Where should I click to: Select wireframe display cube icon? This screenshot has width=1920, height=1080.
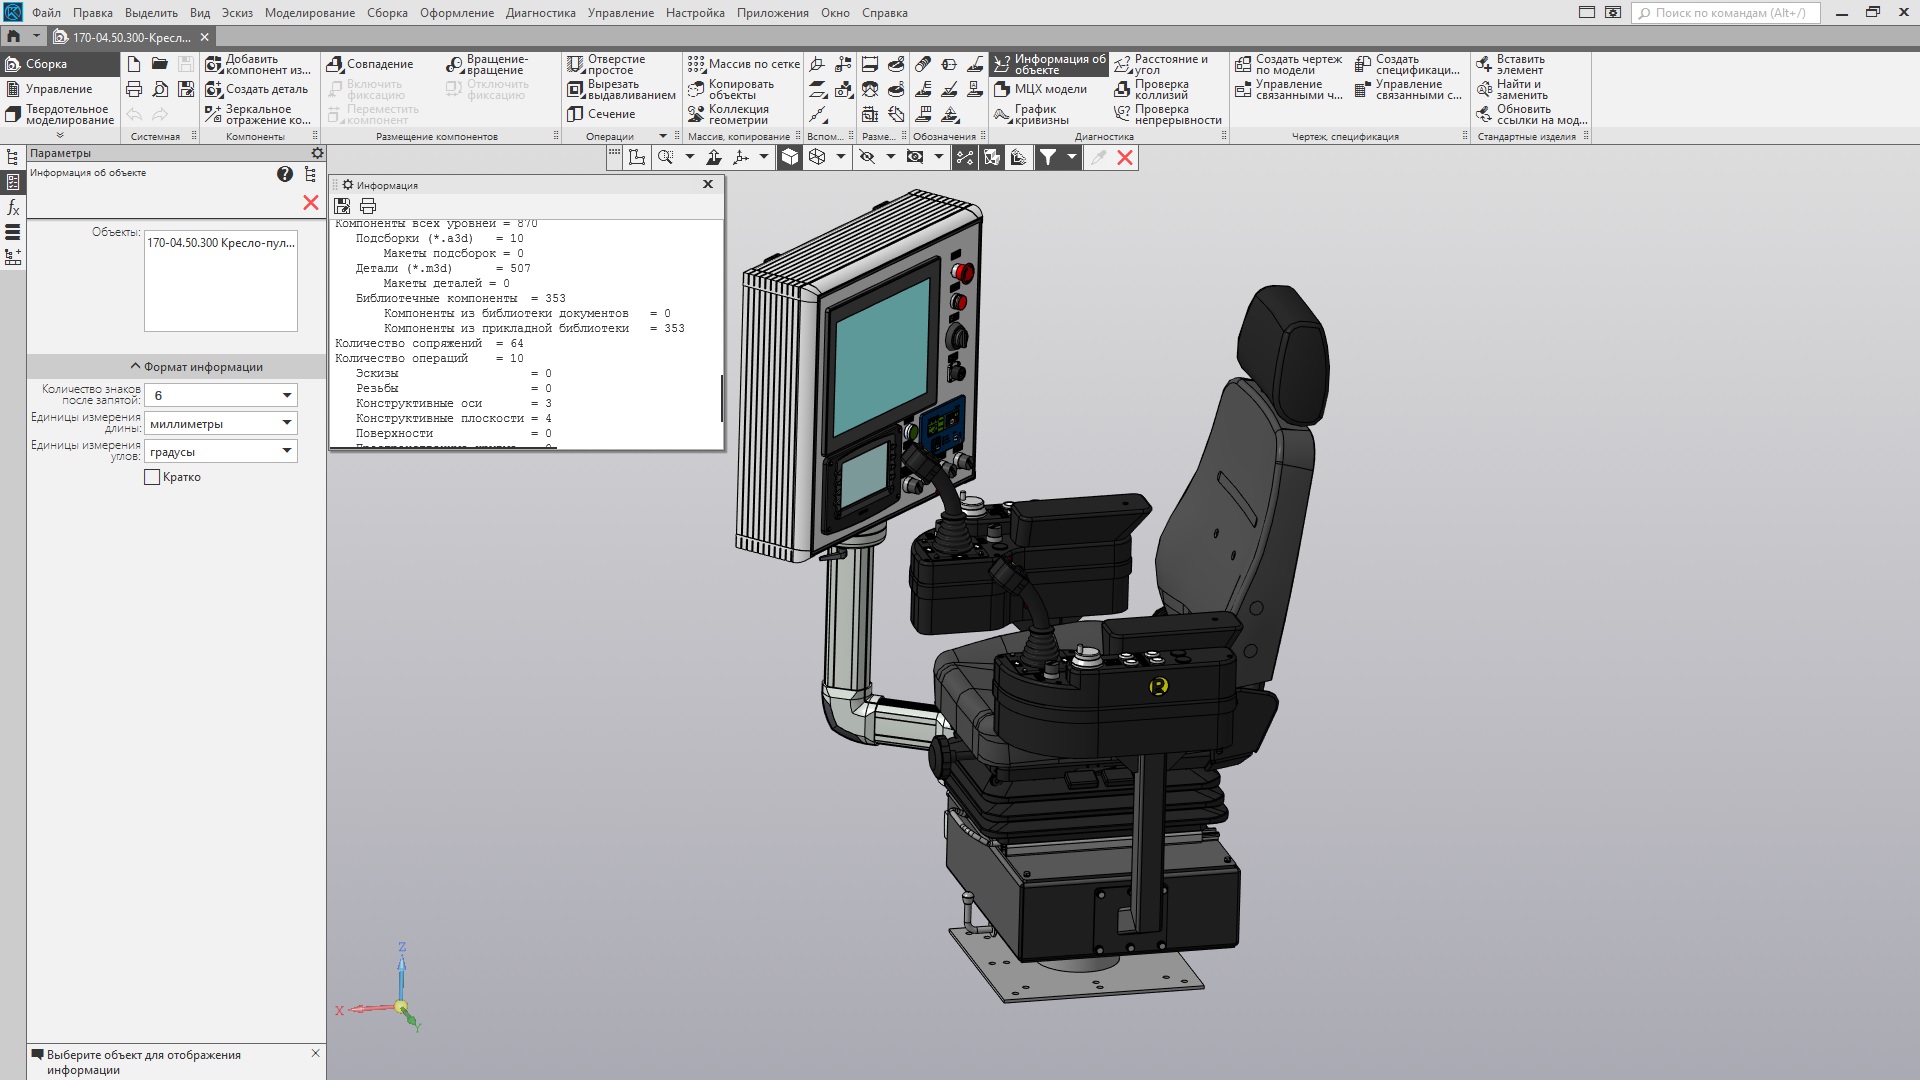[x=817, y=157]
